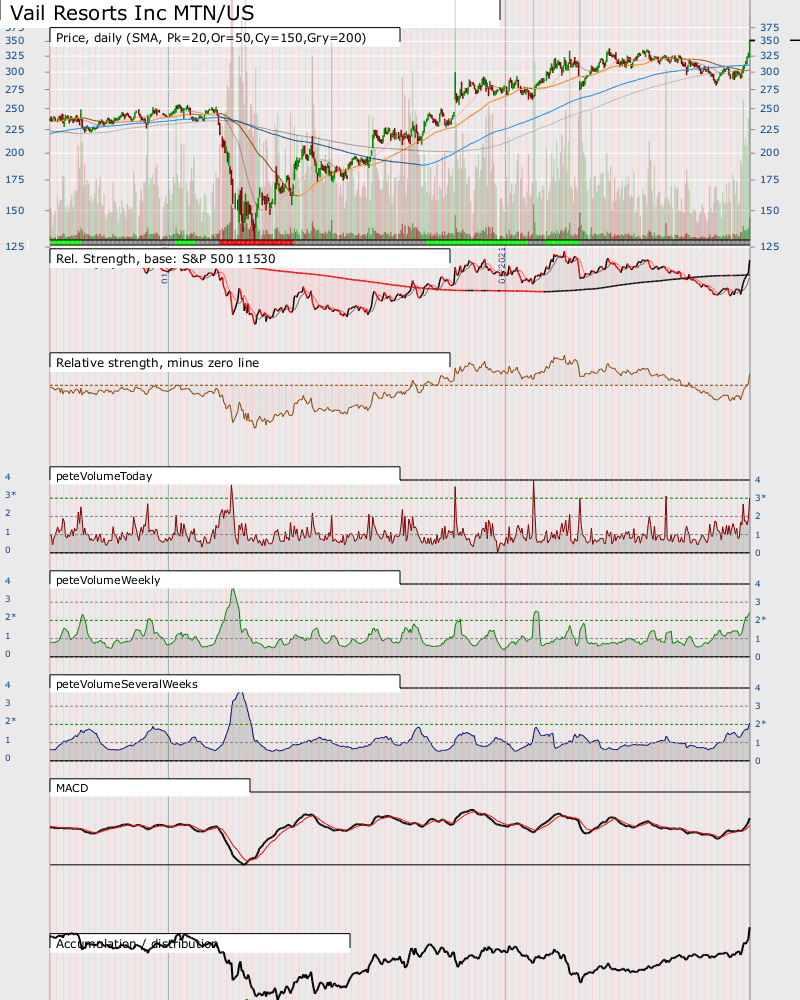800x1000 pixels.
Task: Click the 3 value on the peteVolumeWeekly right axis
Action: 758,602
